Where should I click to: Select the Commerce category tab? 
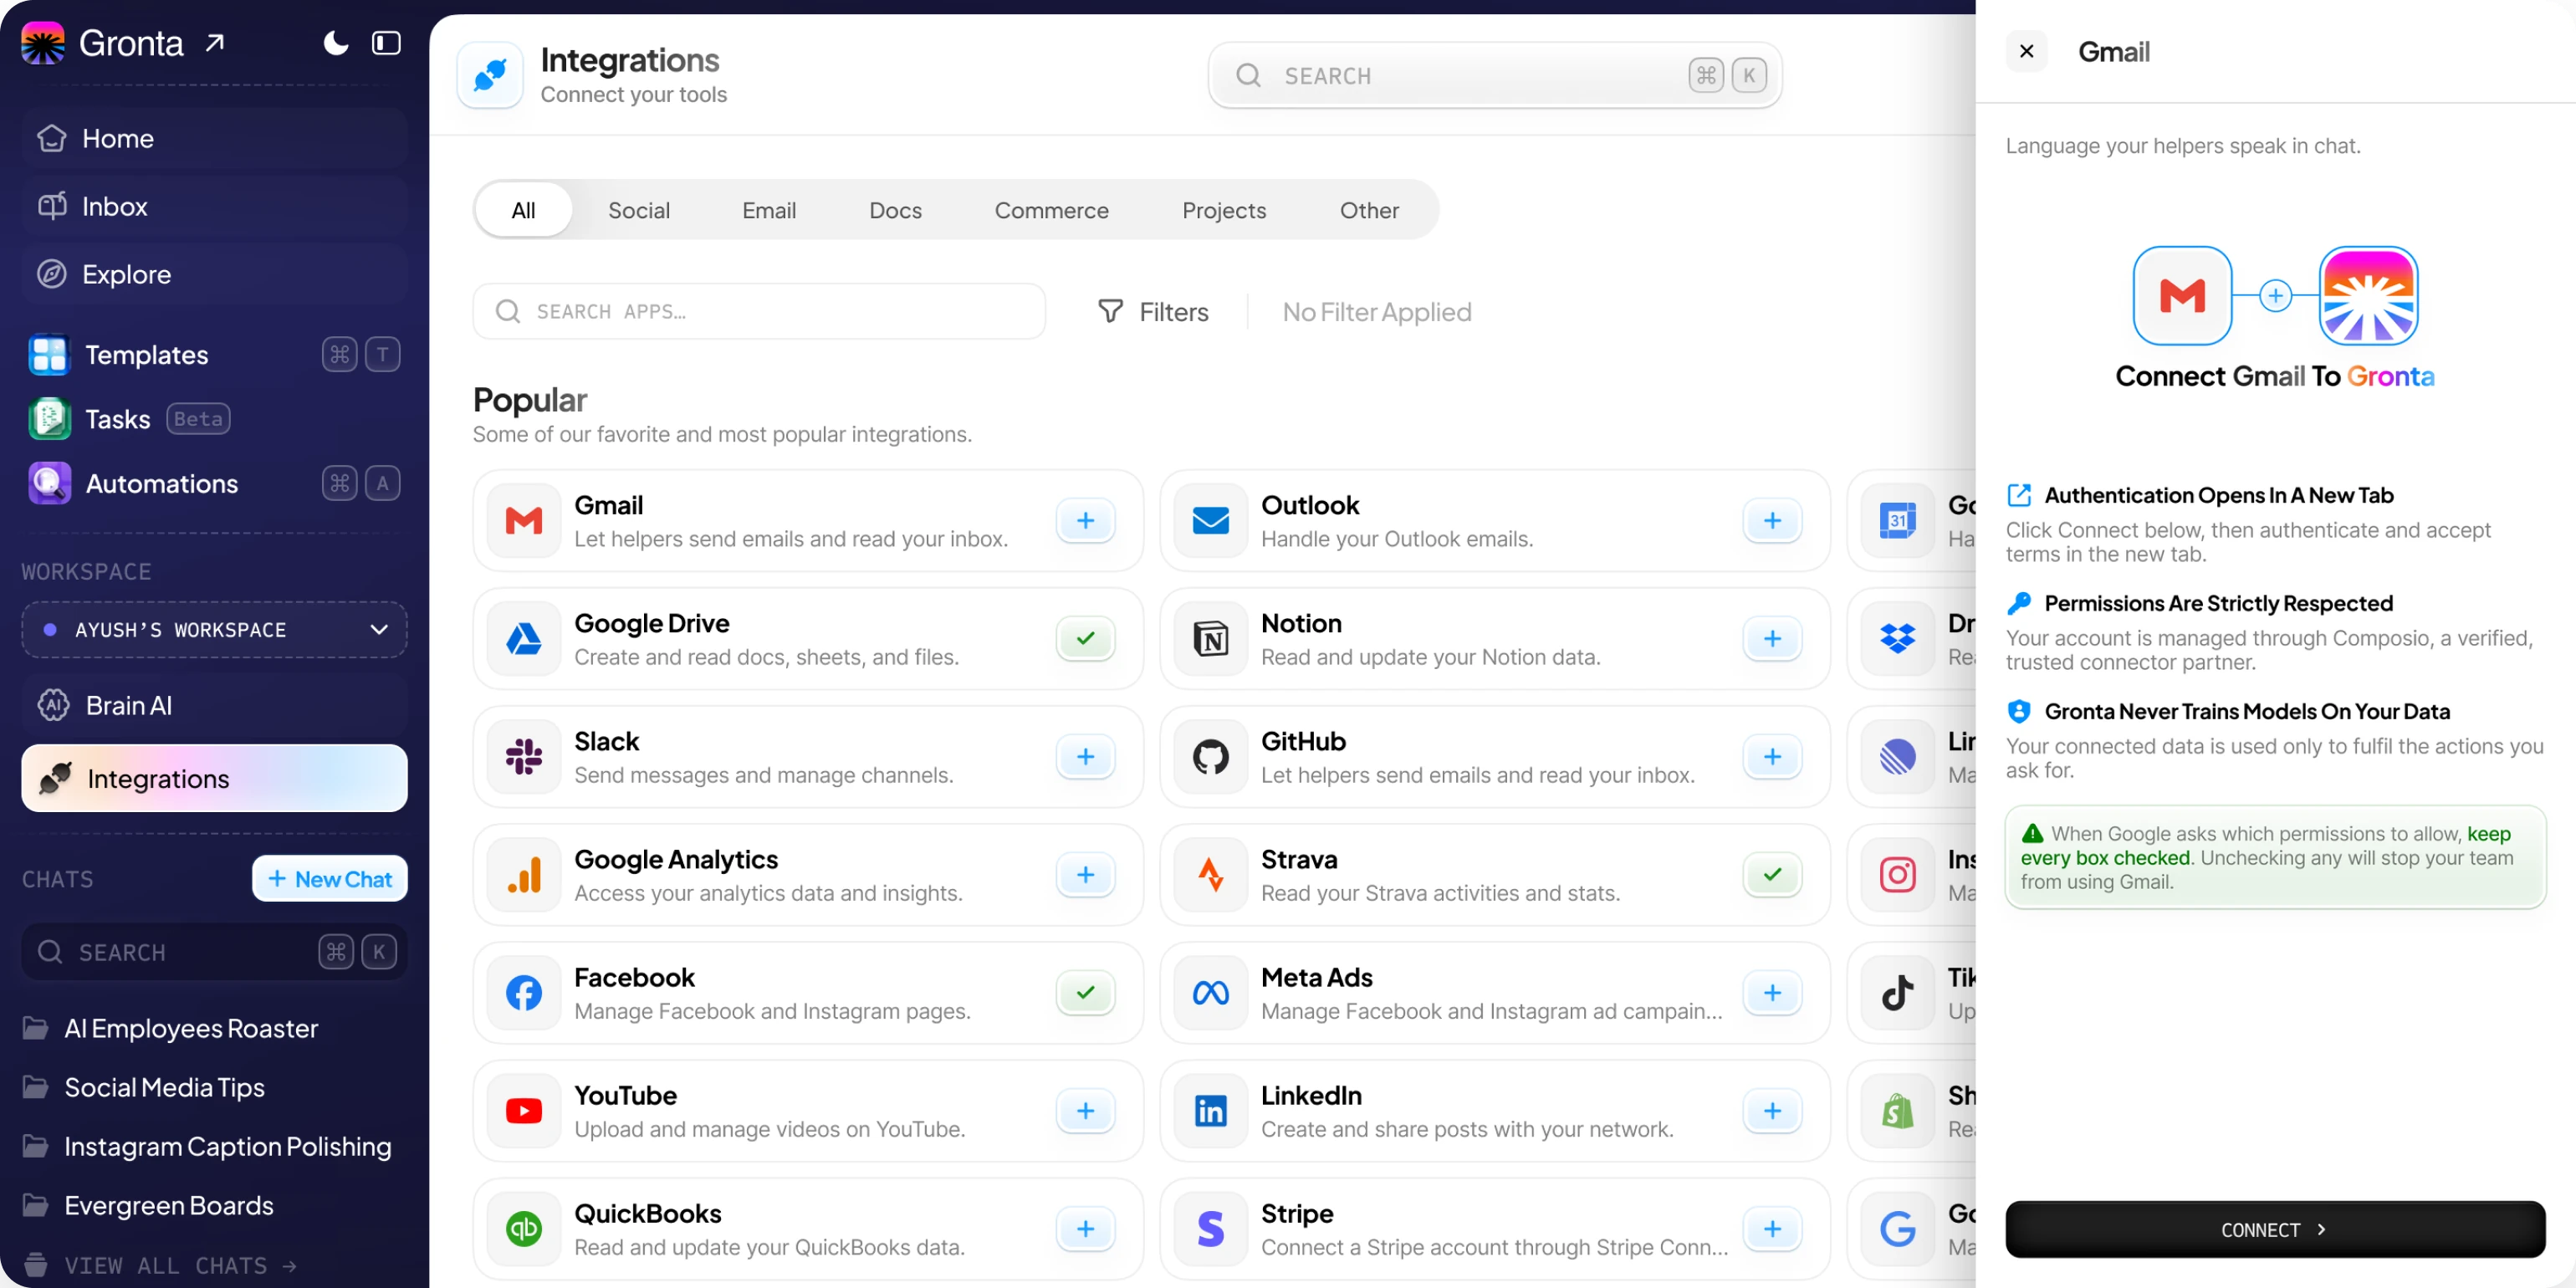click(x=1051, y=210)
